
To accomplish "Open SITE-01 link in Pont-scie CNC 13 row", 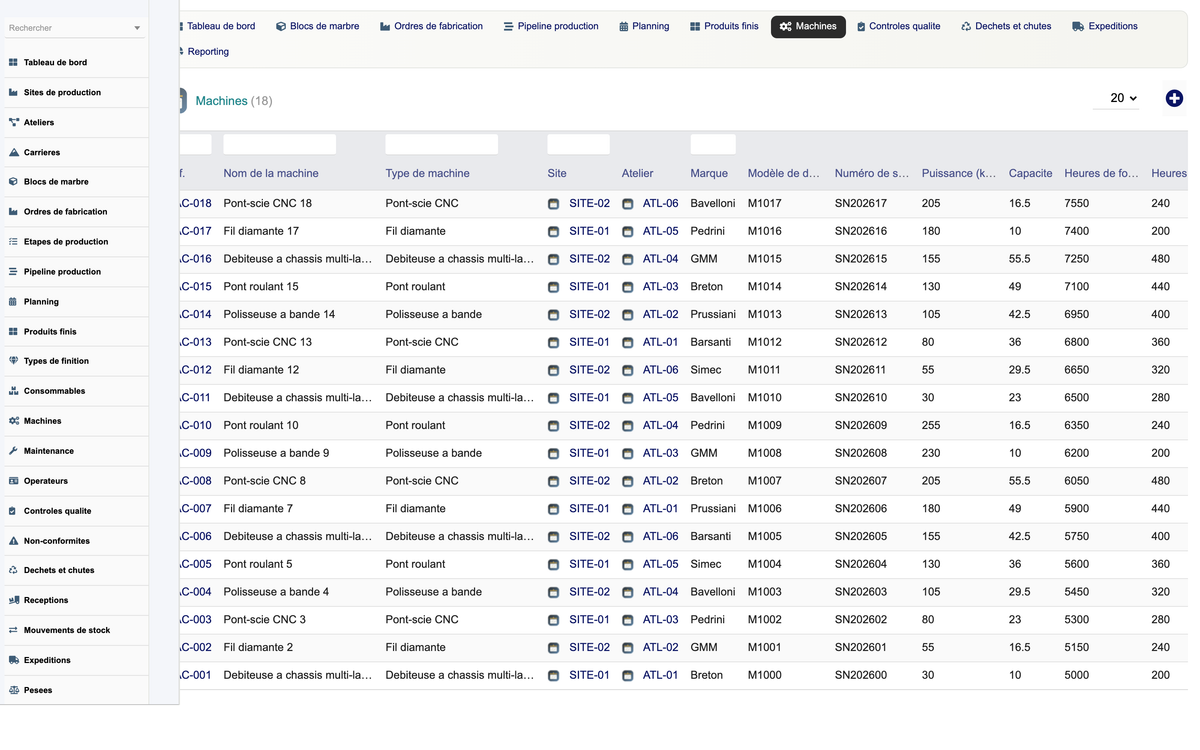I will point(589,342).
